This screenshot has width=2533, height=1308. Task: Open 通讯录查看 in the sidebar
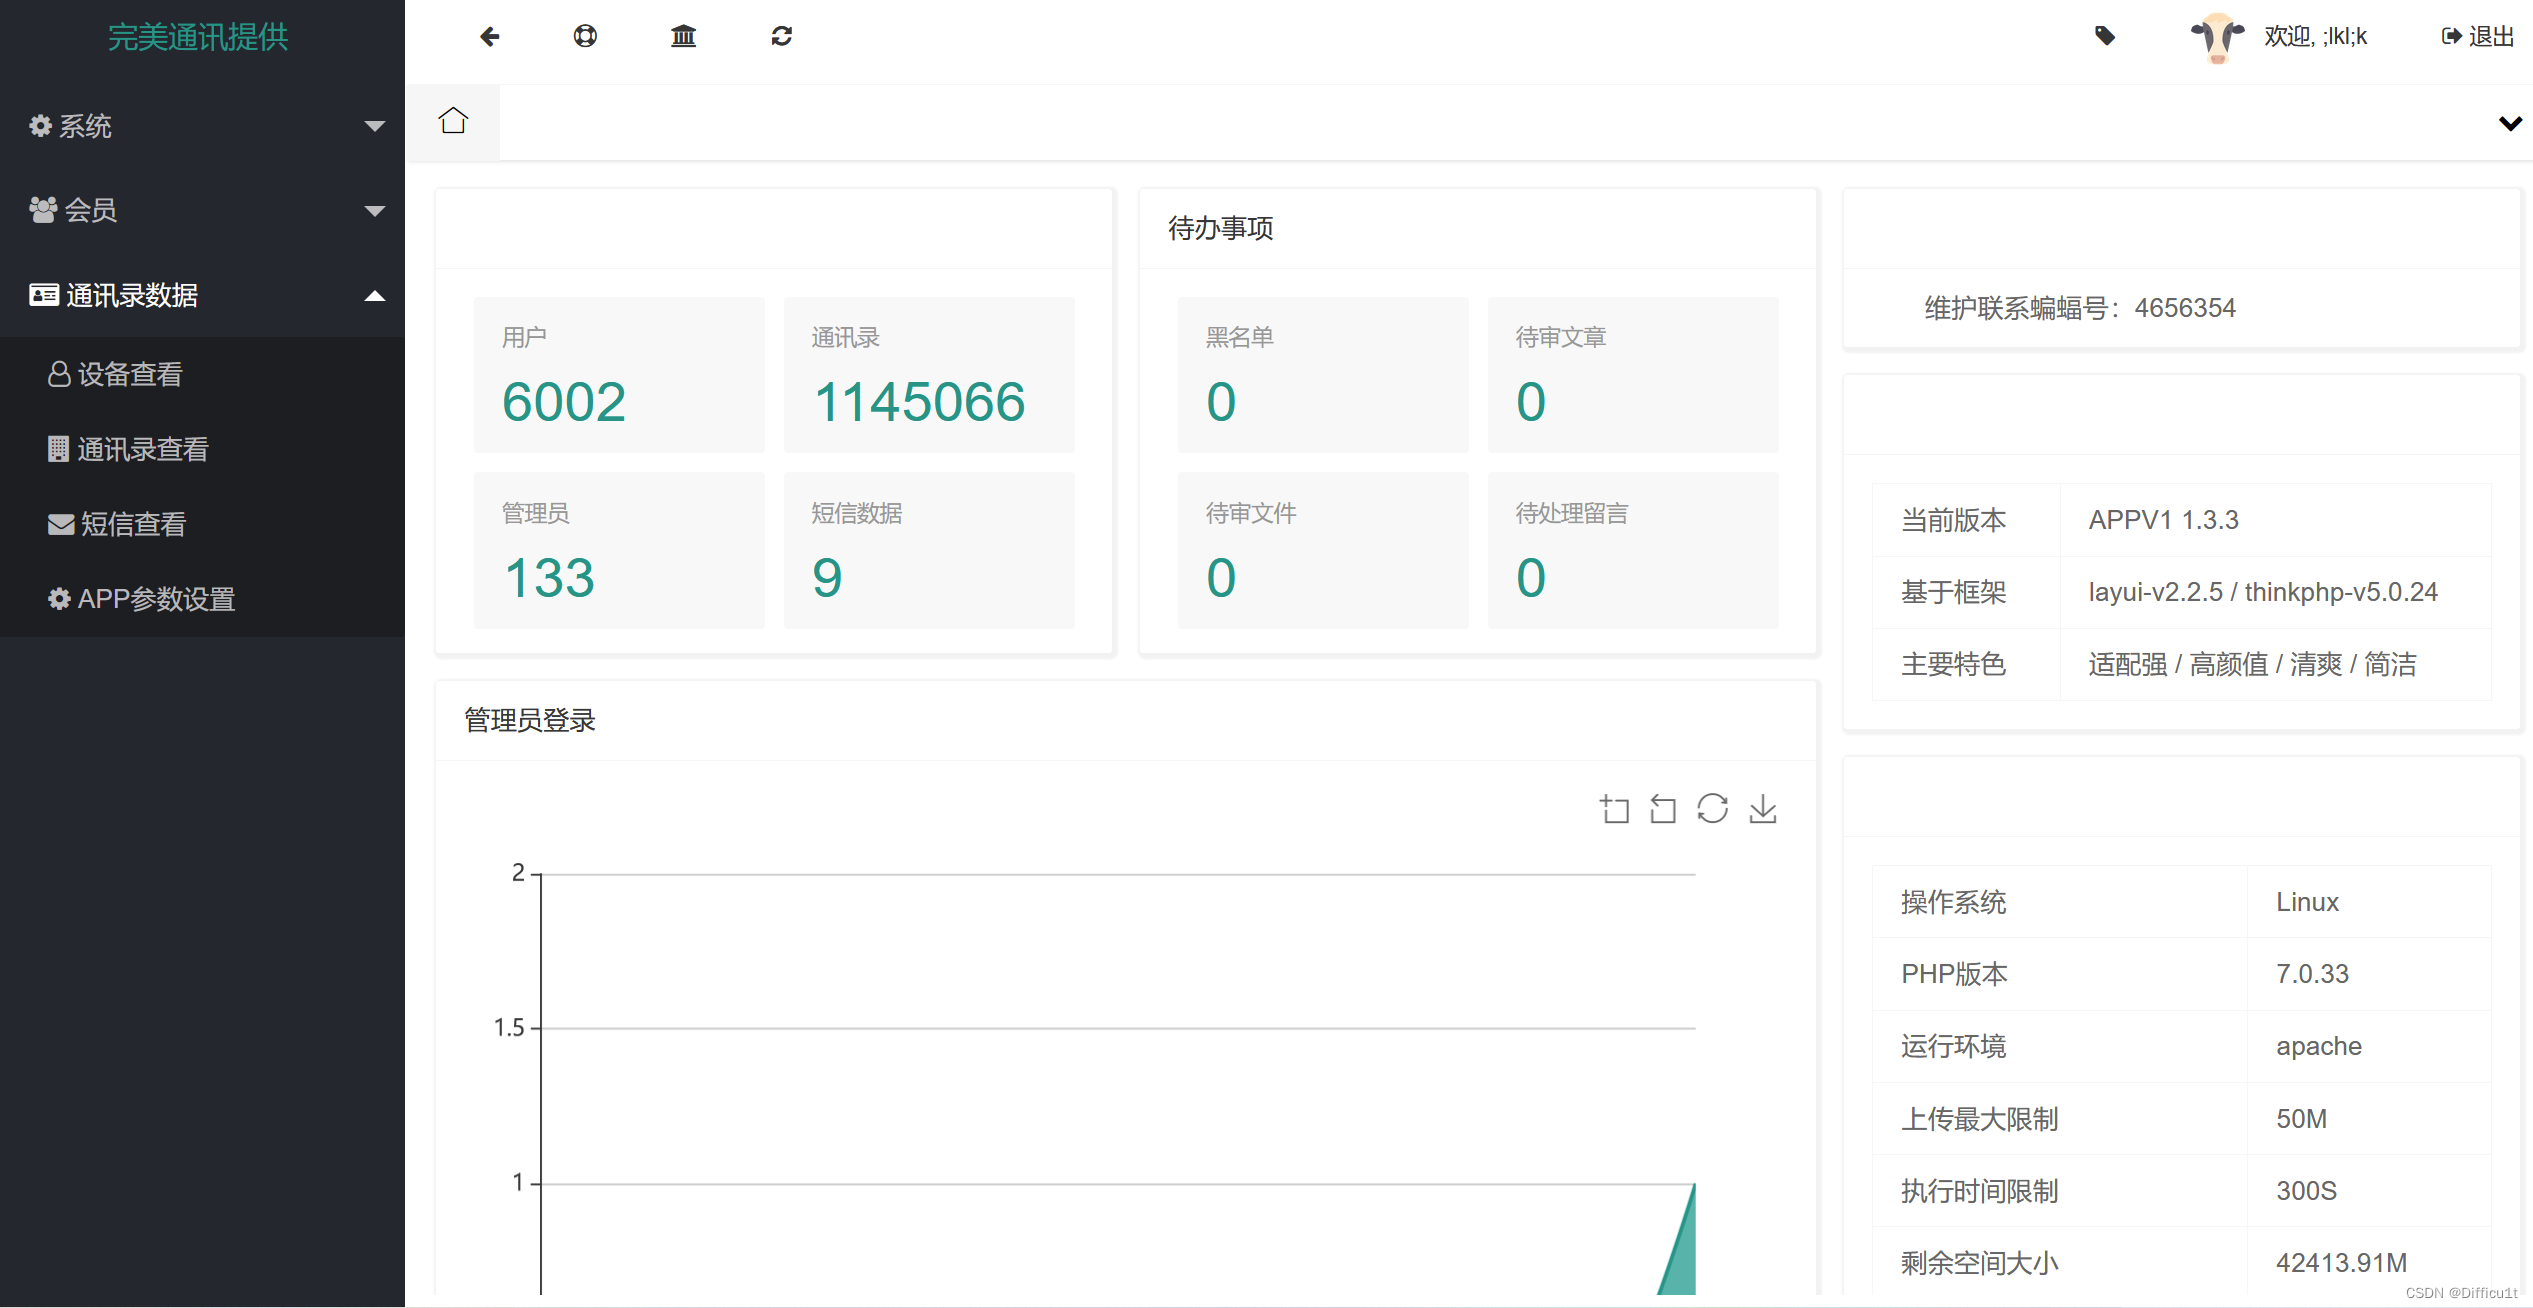pos(142,449)
